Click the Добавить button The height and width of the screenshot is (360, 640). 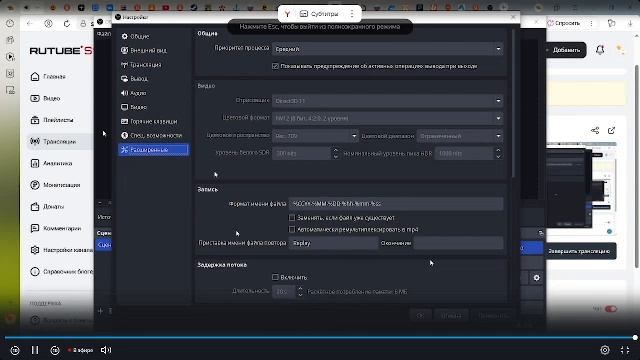click(x=566, y=50)
